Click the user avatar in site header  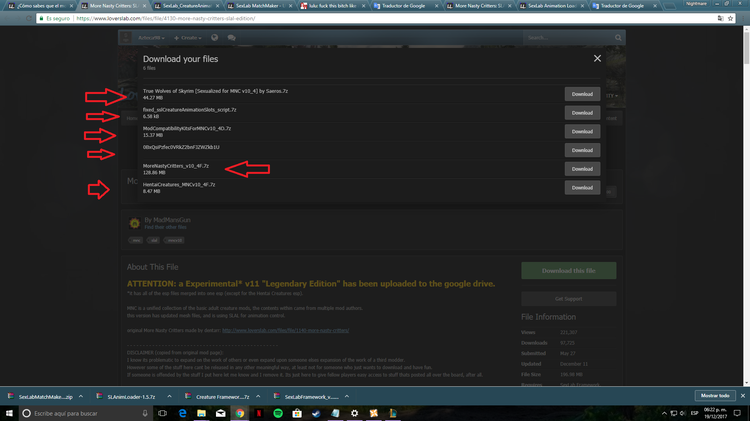126,38
